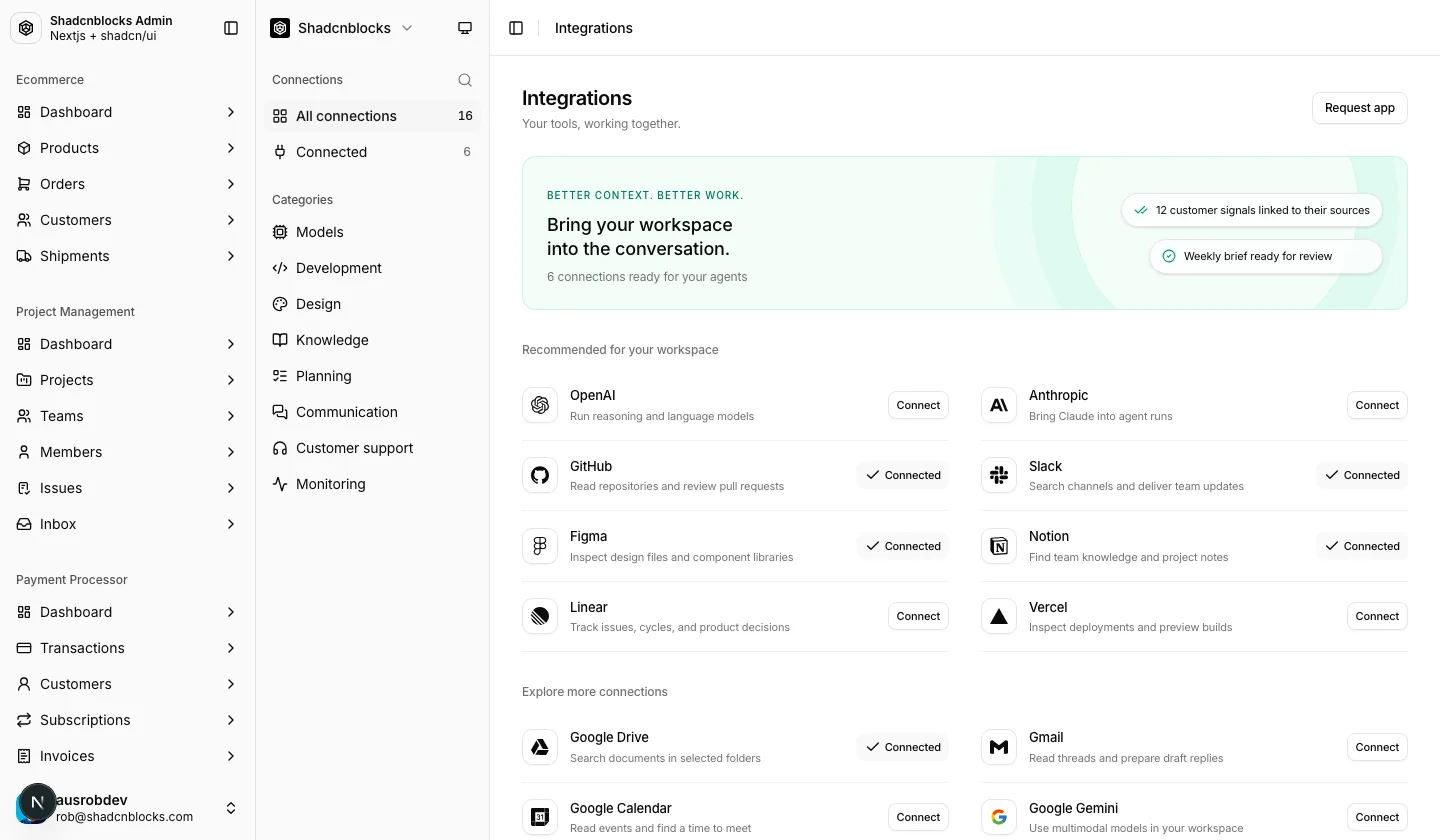Connect the Anthropic integration
This screenshot has height=840, width=1440.
click(1377, 405)
